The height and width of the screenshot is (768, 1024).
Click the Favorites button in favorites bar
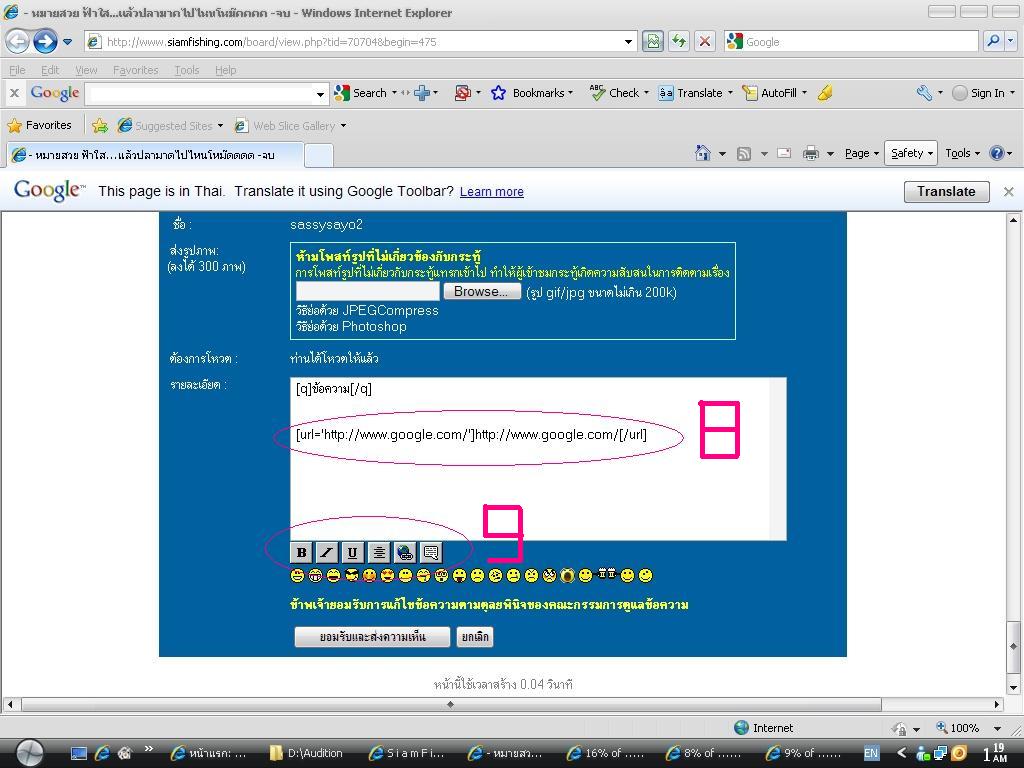coord(39,125)
